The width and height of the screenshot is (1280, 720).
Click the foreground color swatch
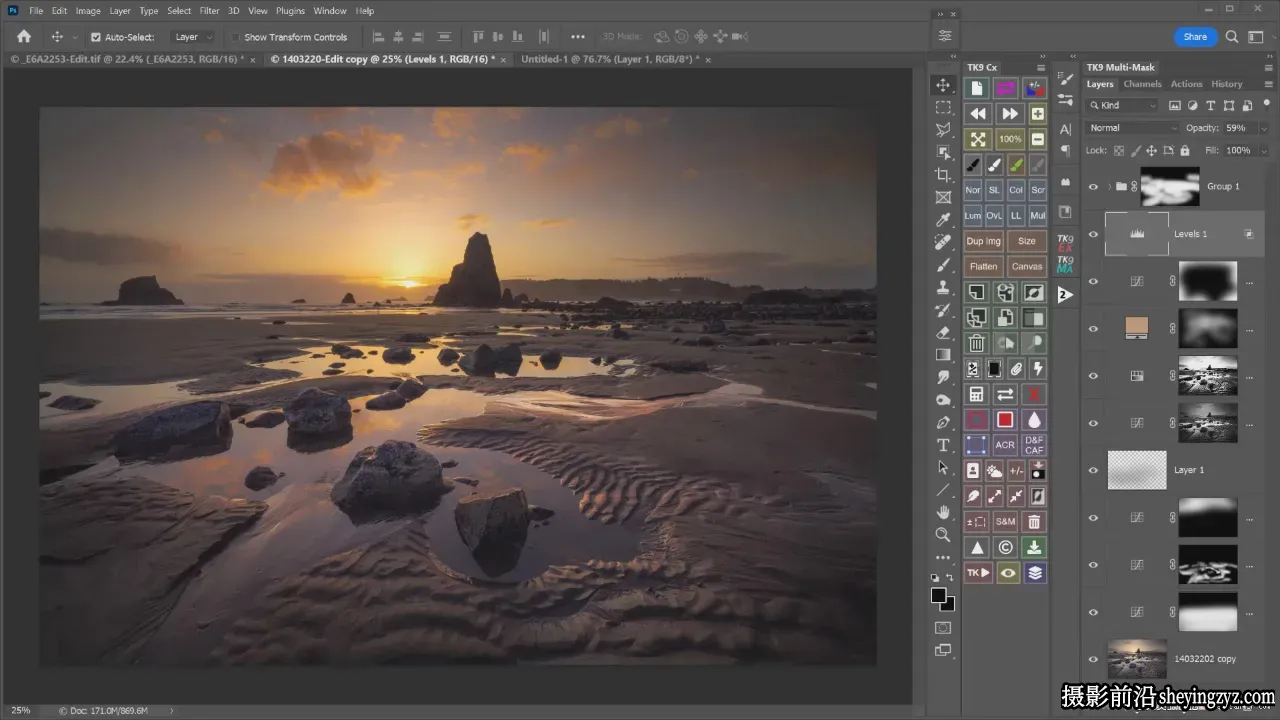pos(939,596)
